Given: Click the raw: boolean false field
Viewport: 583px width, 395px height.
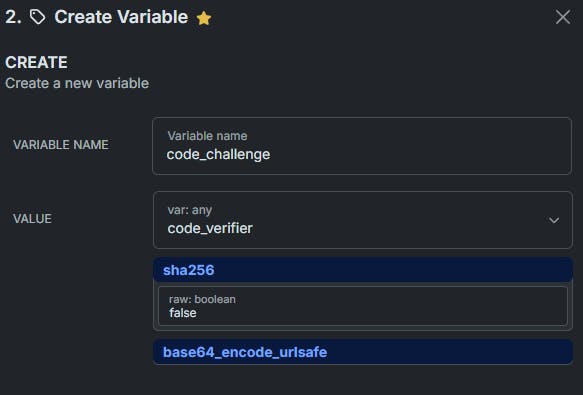Looking at the screenshot, I should 363,306.
